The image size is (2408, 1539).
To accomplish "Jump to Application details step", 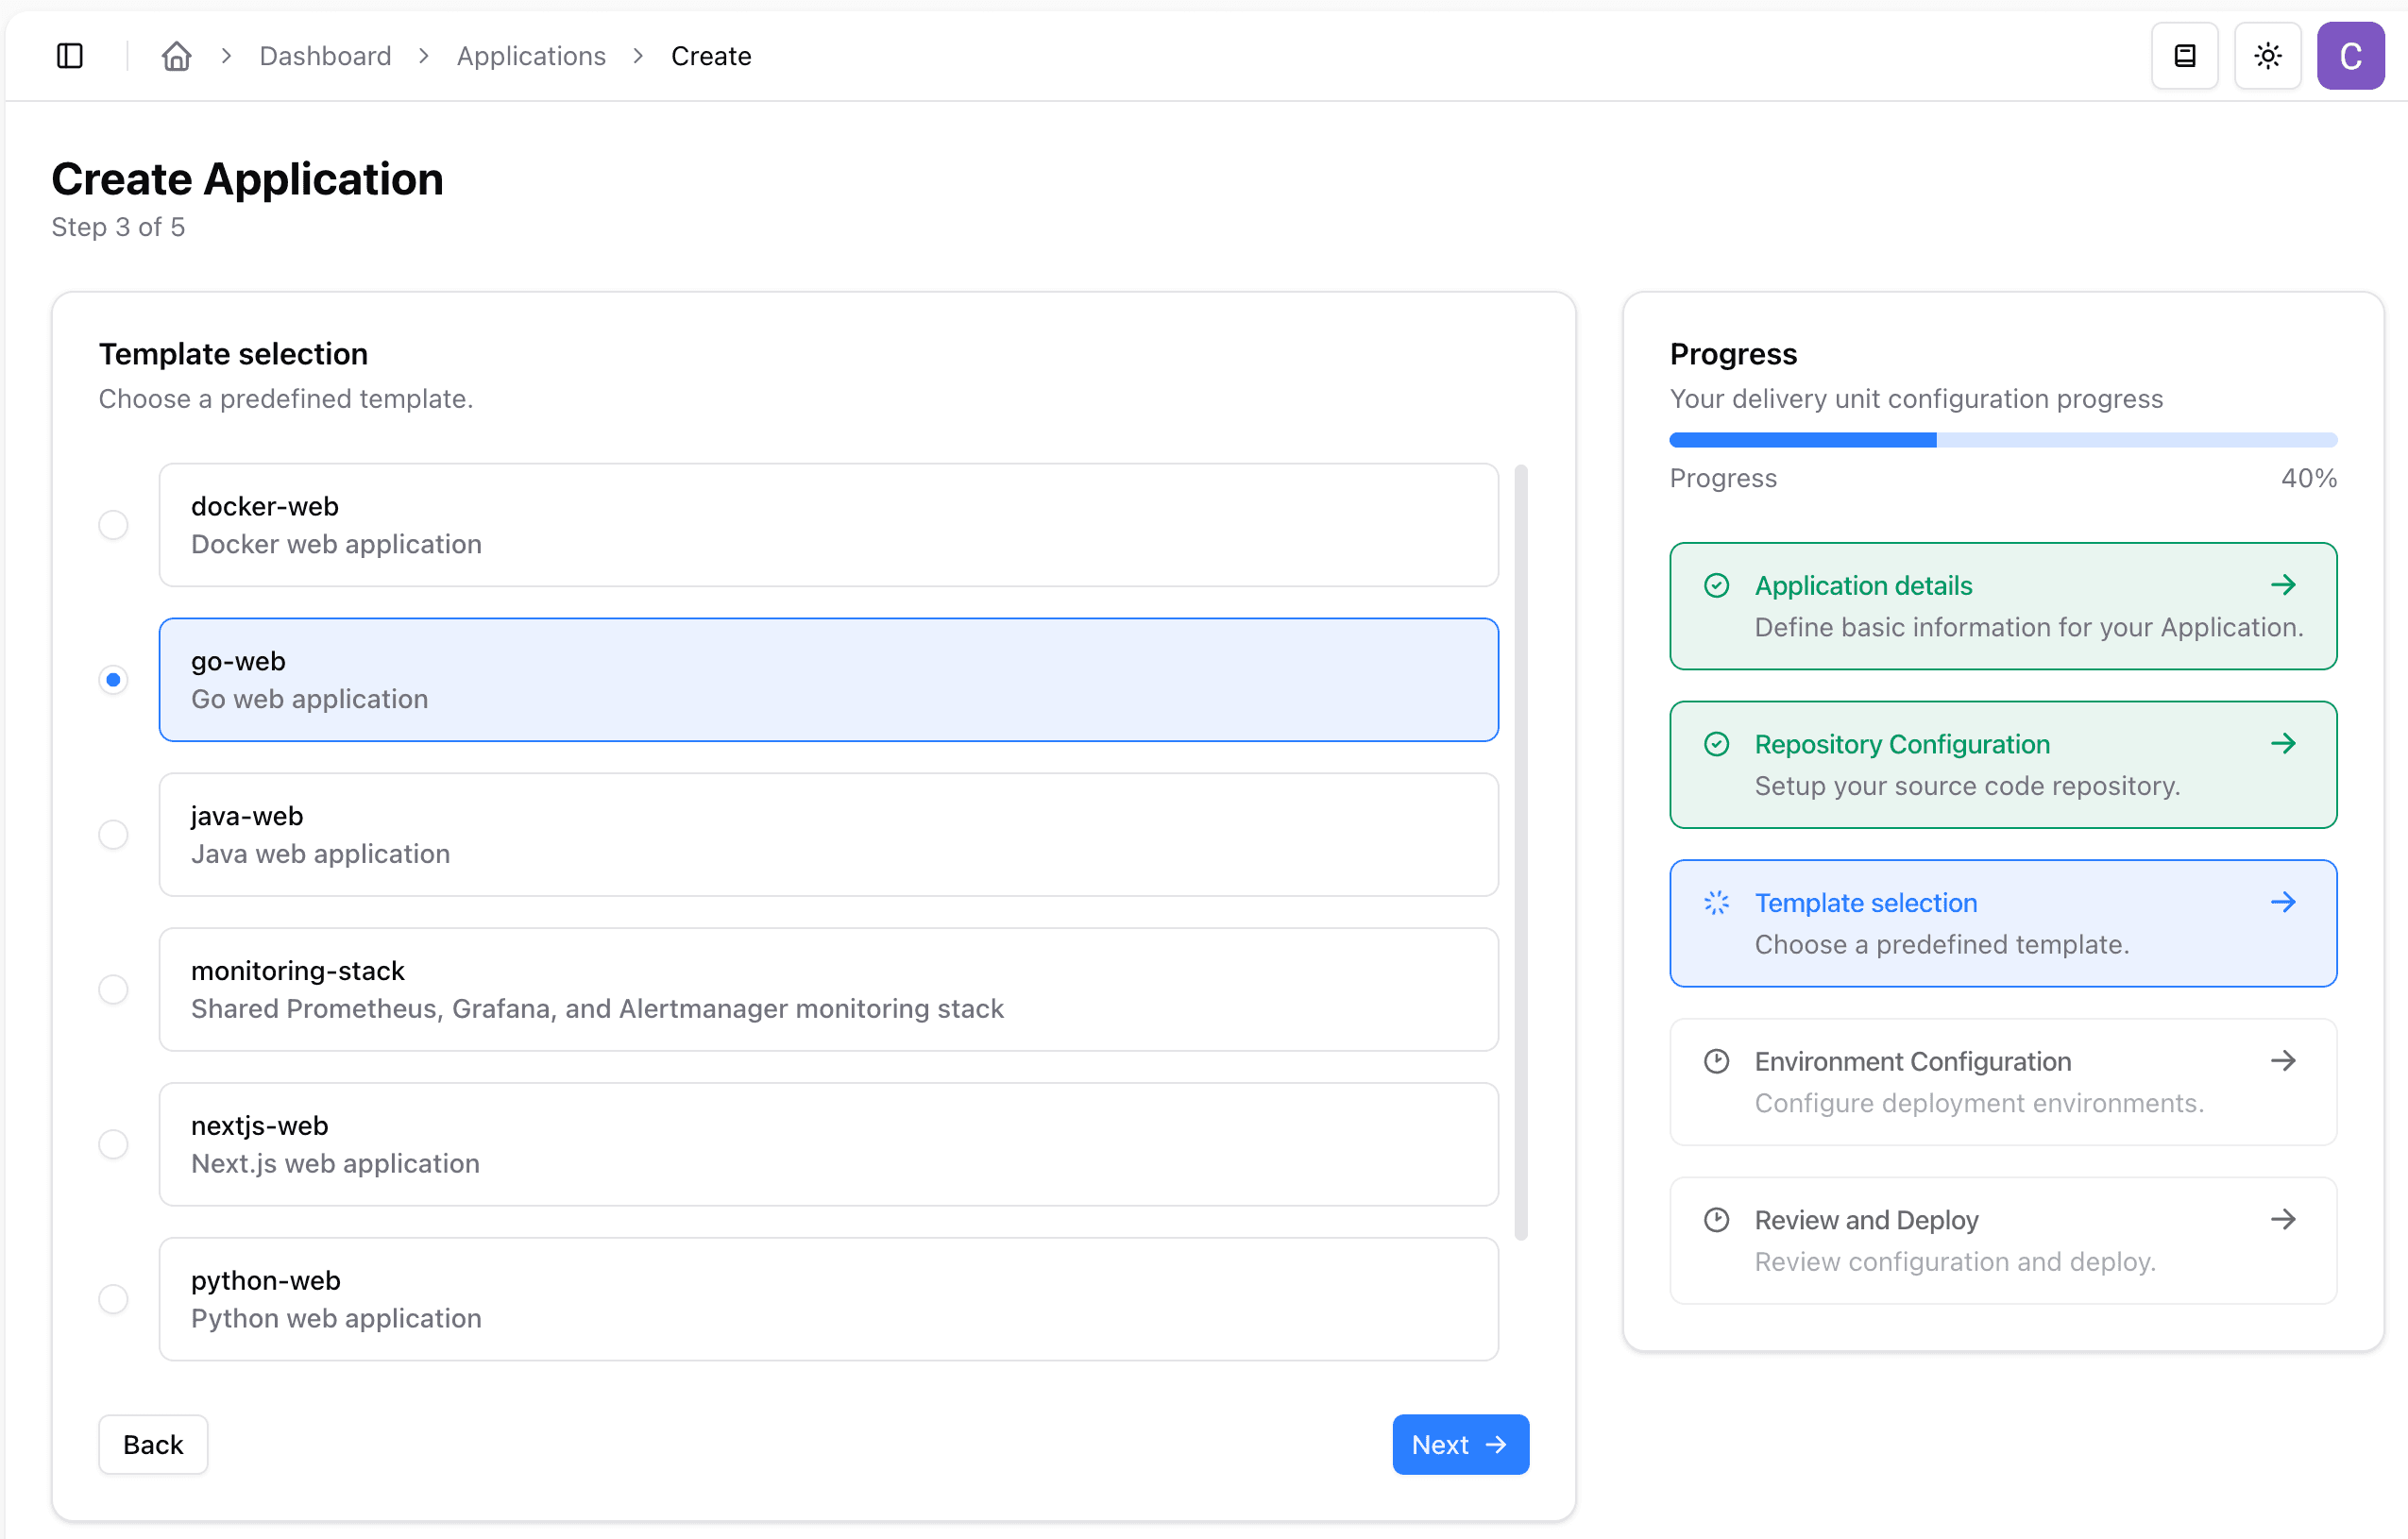I will click(x=2003, y=606).
